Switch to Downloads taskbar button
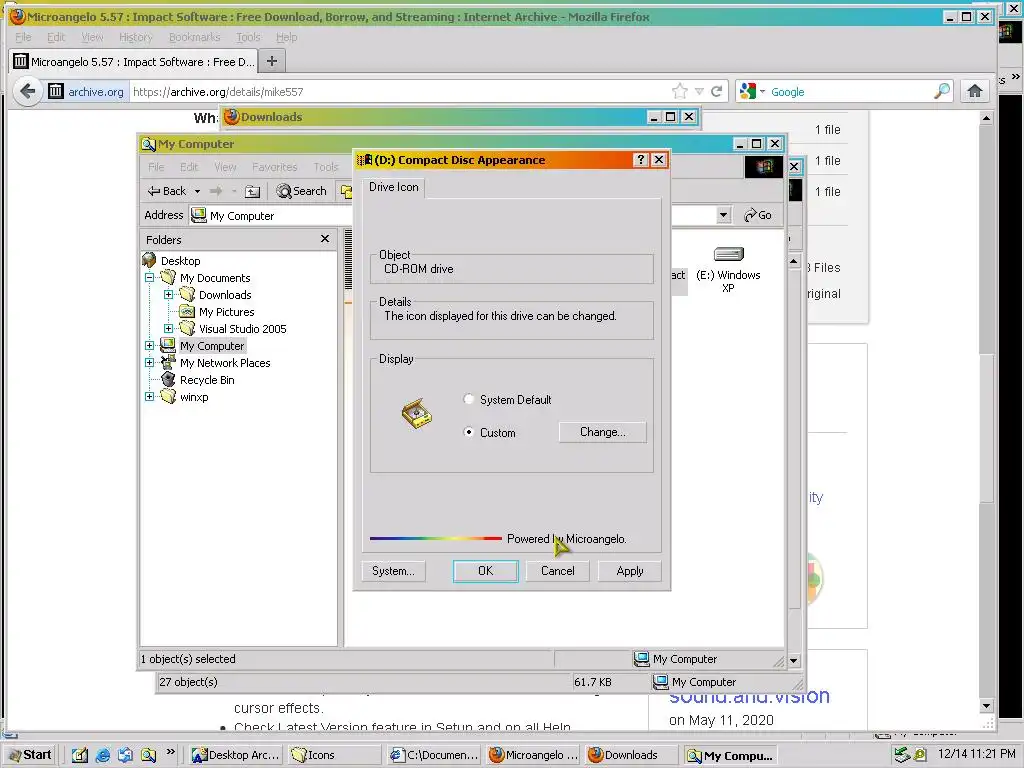Screen dimensions: 1024x768 [632, 755]
